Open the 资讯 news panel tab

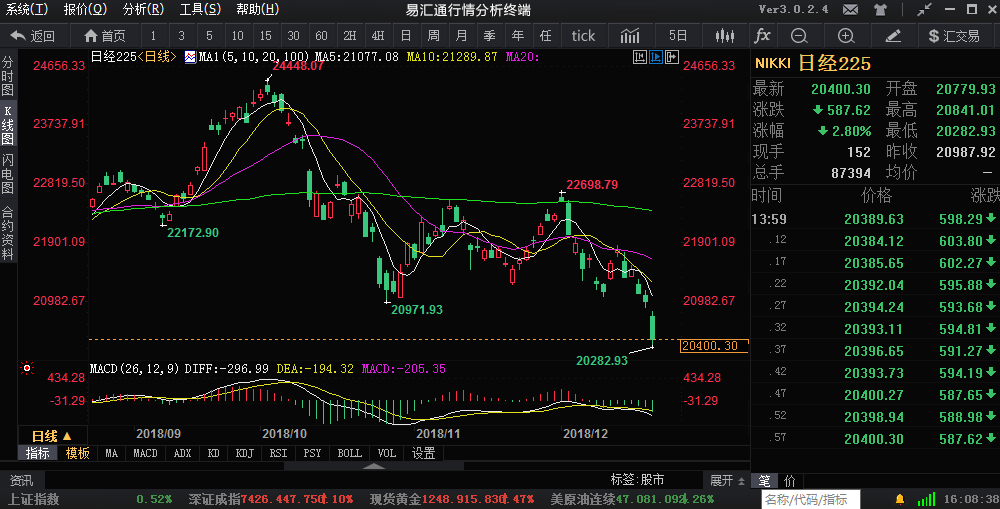[x=22, y=480]
